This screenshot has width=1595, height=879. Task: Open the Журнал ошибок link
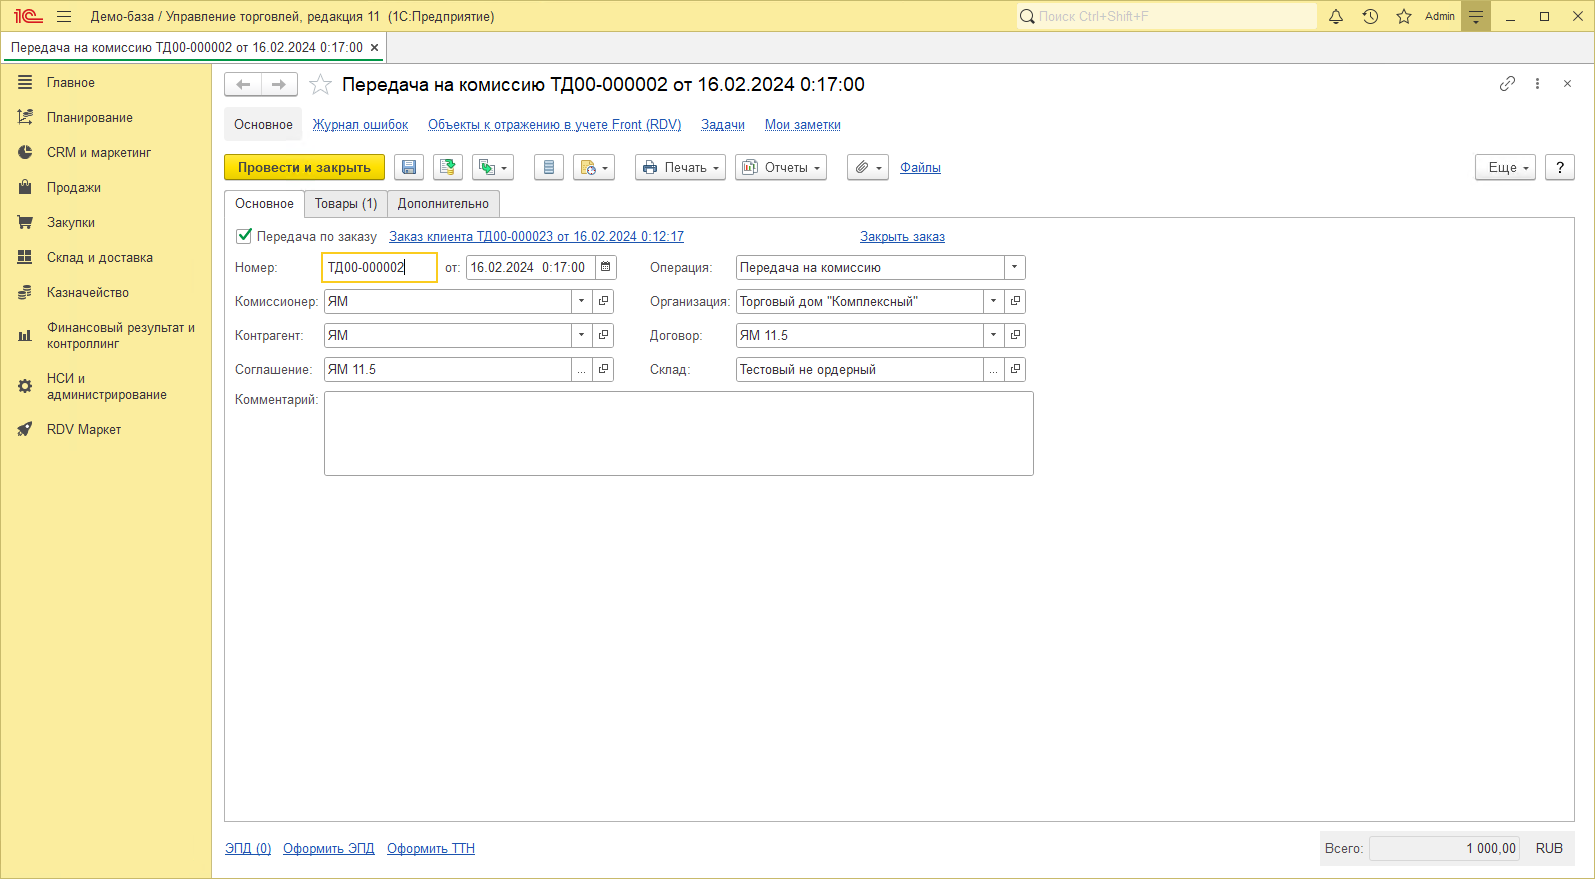coord(360,125)
